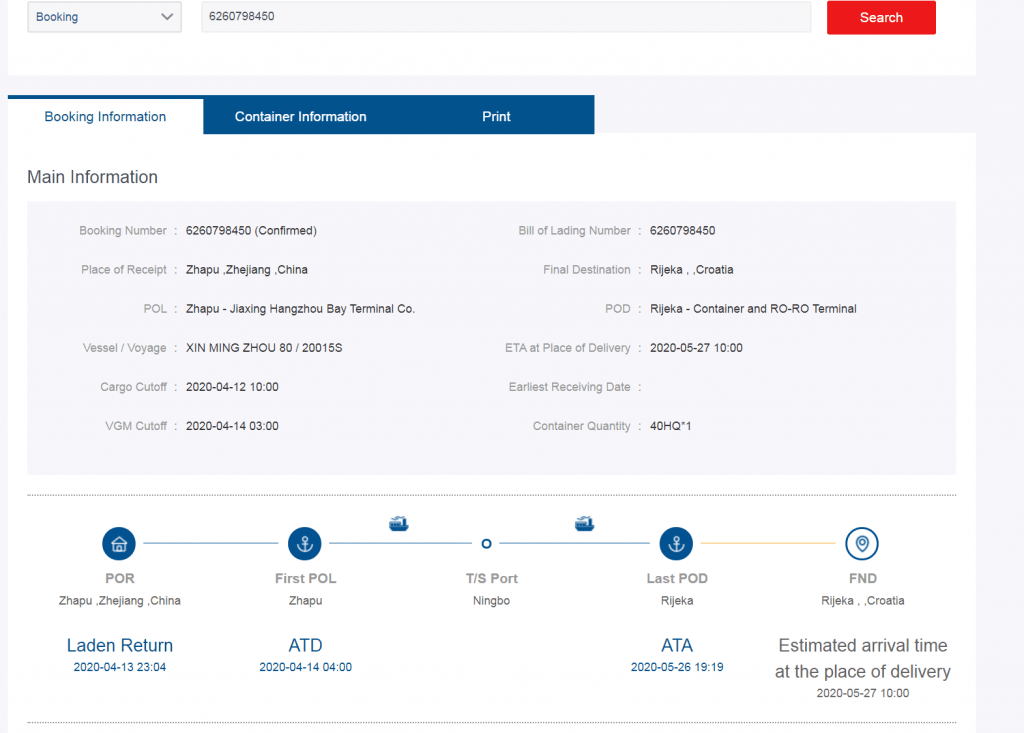Click the First POL anchor icon

(305, 544)
